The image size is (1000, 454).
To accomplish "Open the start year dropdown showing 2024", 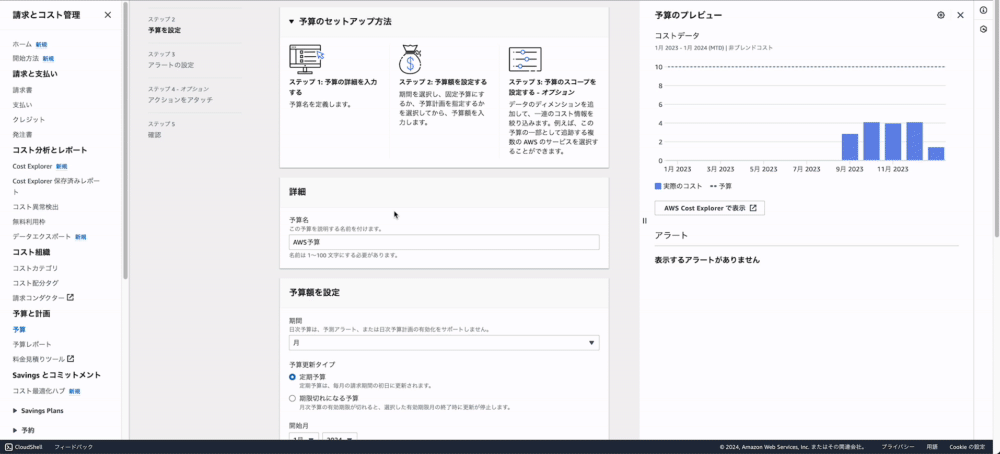I will pyautogui.click(x=339, y=437).
